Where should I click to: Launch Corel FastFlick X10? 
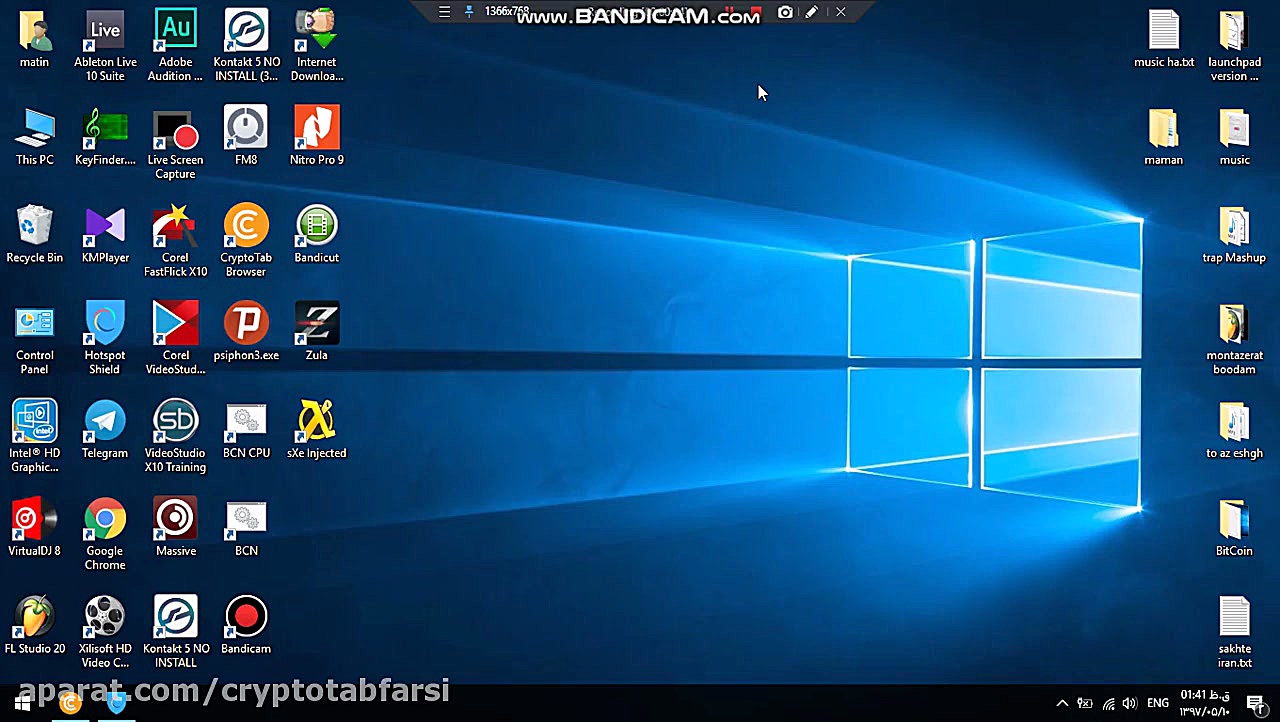[x=175, y=242]
